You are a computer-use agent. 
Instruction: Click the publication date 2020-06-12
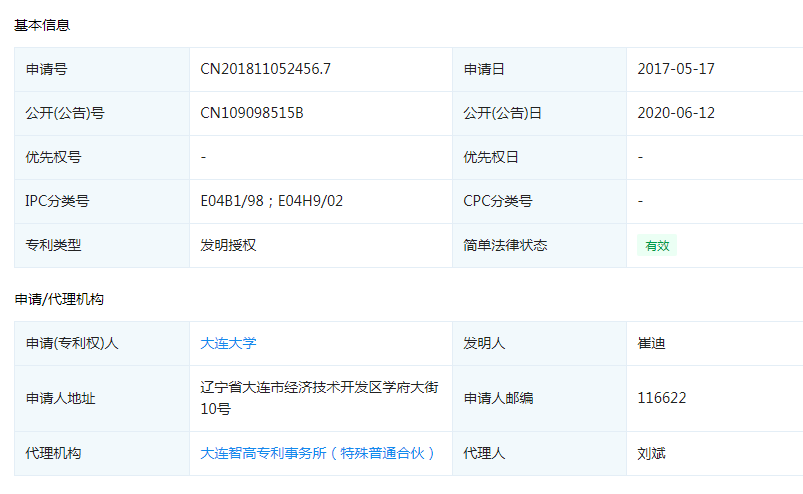tap(675, 113)
